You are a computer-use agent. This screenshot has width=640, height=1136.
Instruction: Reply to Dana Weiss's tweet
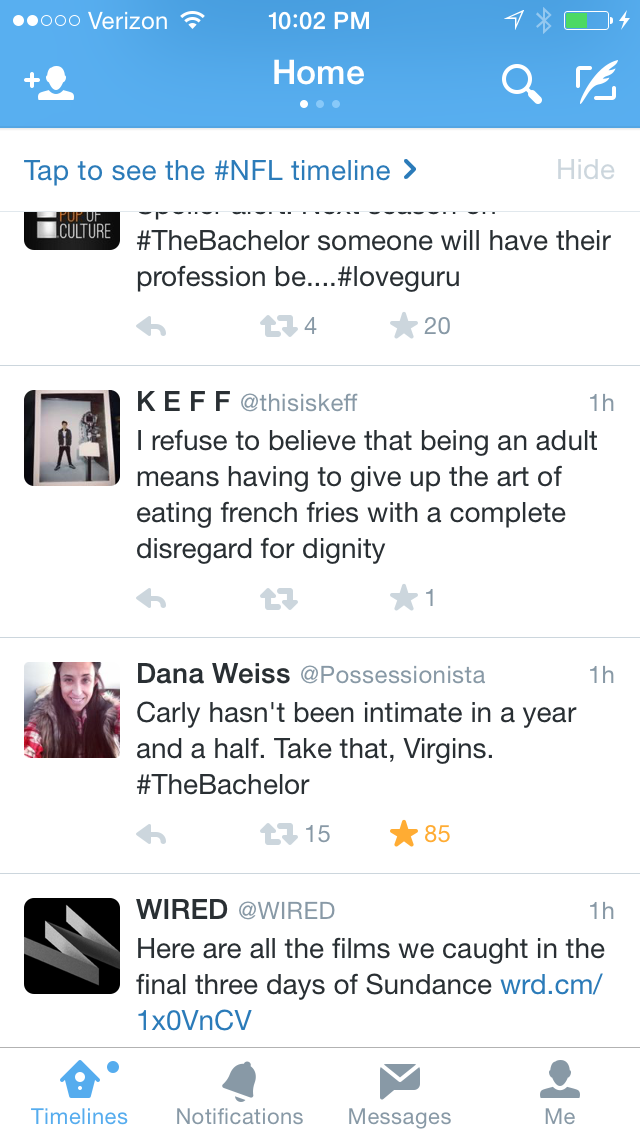(151, 834)
